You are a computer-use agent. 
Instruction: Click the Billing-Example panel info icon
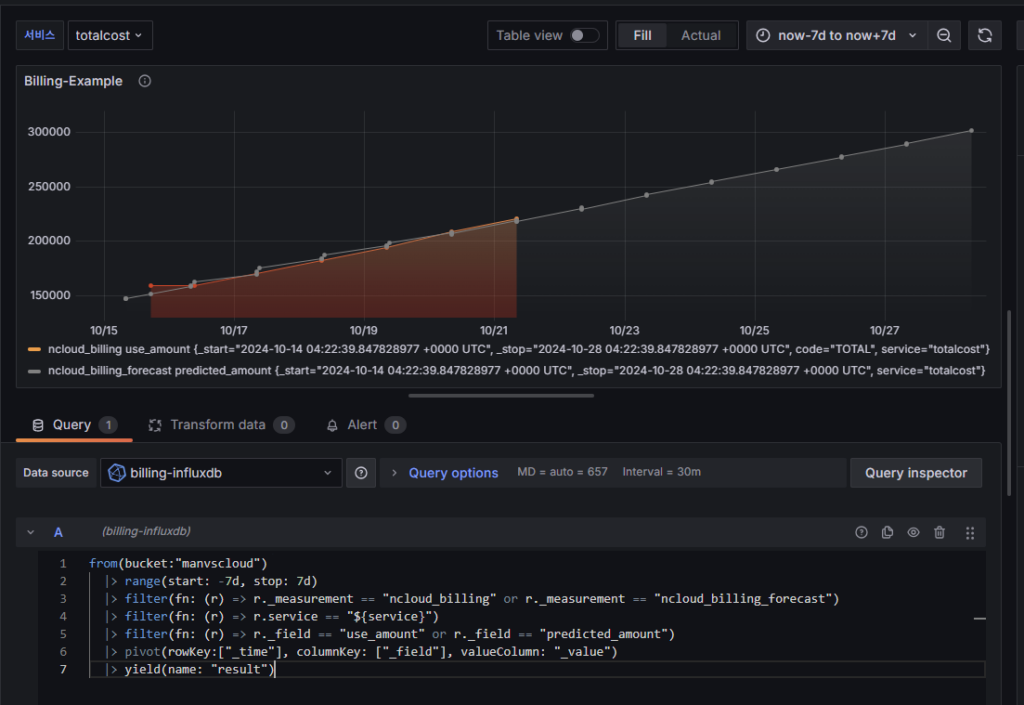pos(145,81)
